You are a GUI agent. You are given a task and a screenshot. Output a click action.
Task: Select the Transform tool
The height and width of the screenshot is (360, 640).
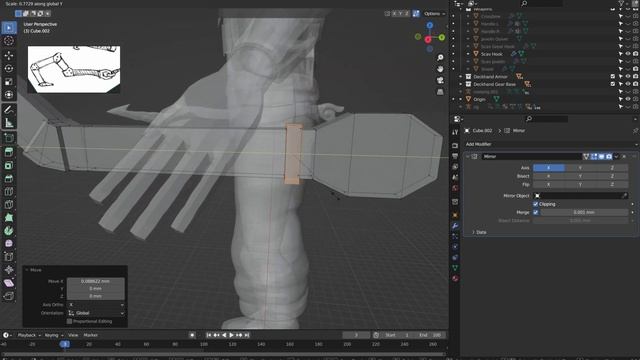9,95
